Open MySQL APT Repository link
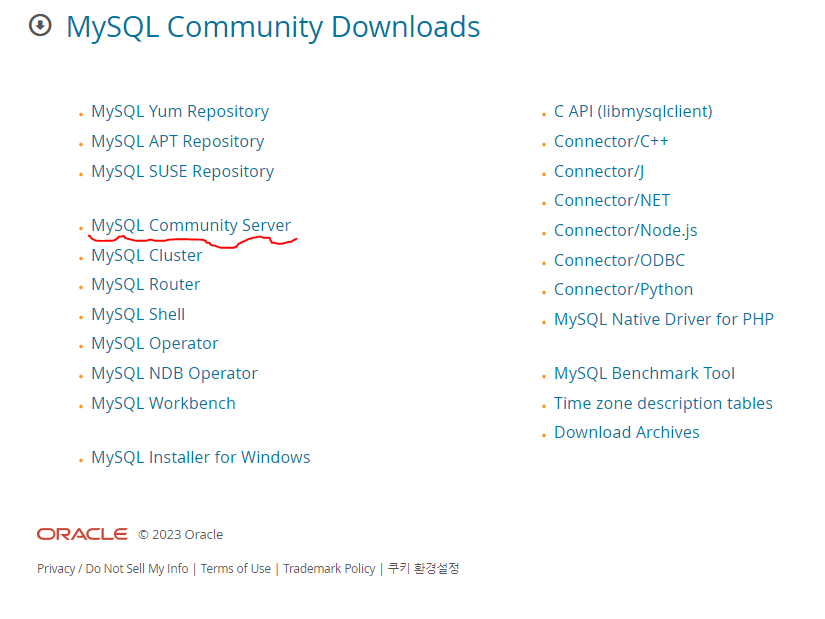Image resolution: width=825 pixels, height=619 pixels. (x=178, y=142)
